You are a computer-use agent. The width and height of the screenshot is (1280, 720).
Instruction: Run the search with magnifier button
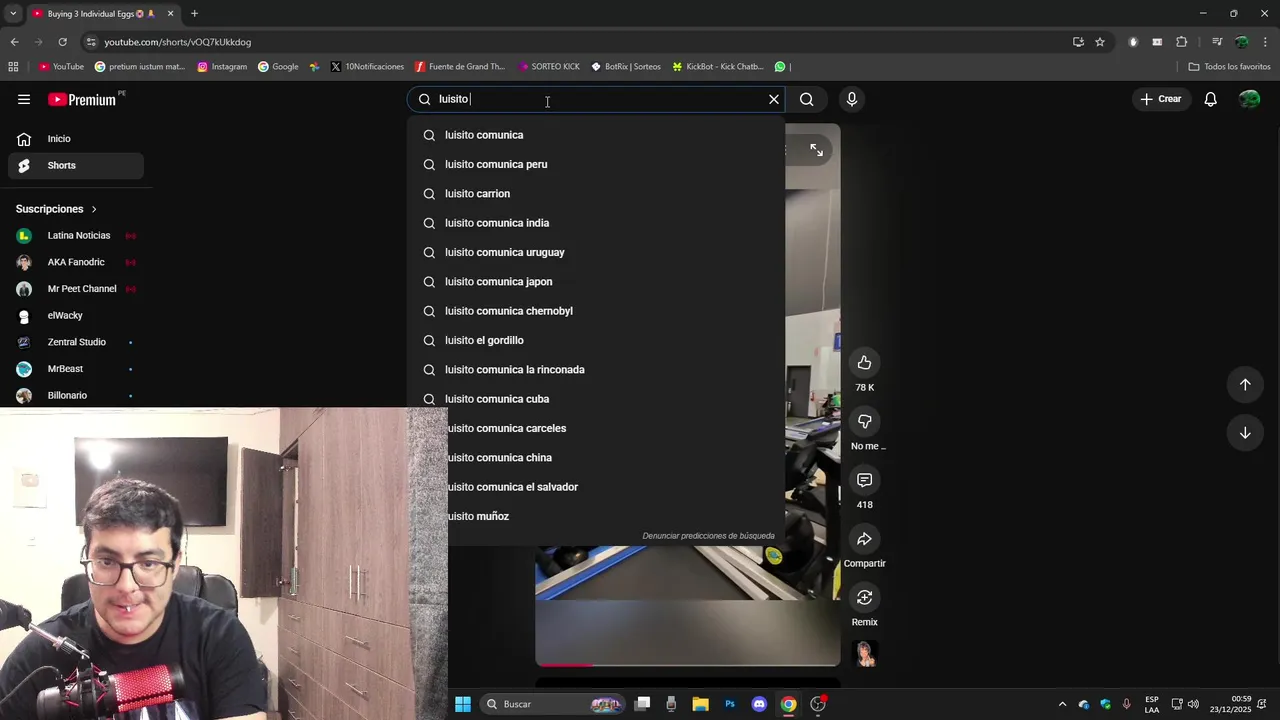point(807,99)
